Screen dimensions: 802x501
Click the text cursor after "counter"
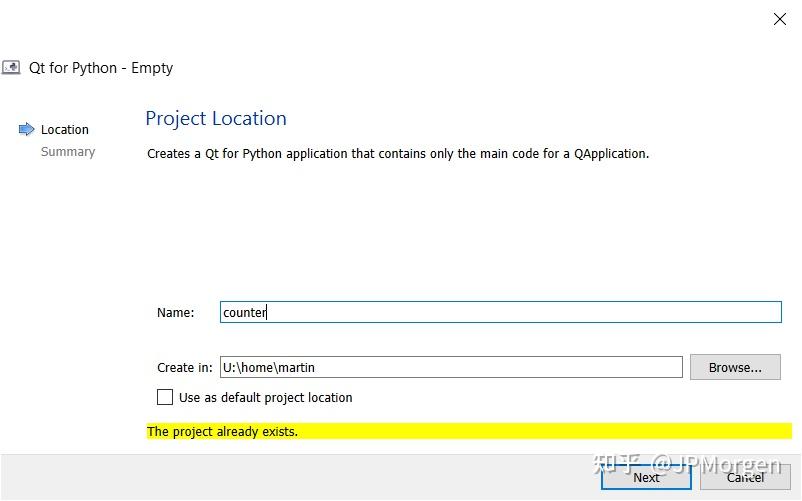pyautogui.click(x=267, y=312)
